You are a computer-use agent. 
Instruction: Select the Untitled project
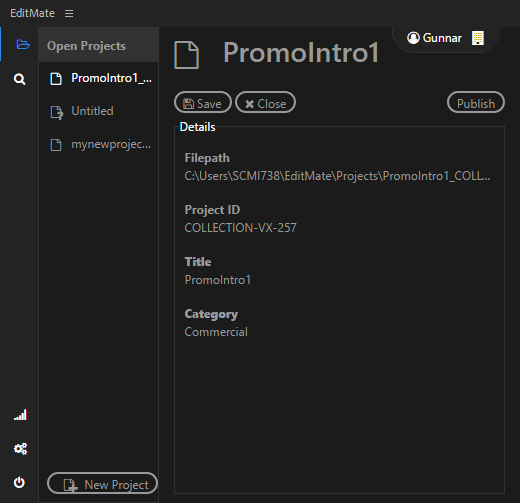[99, 111]
